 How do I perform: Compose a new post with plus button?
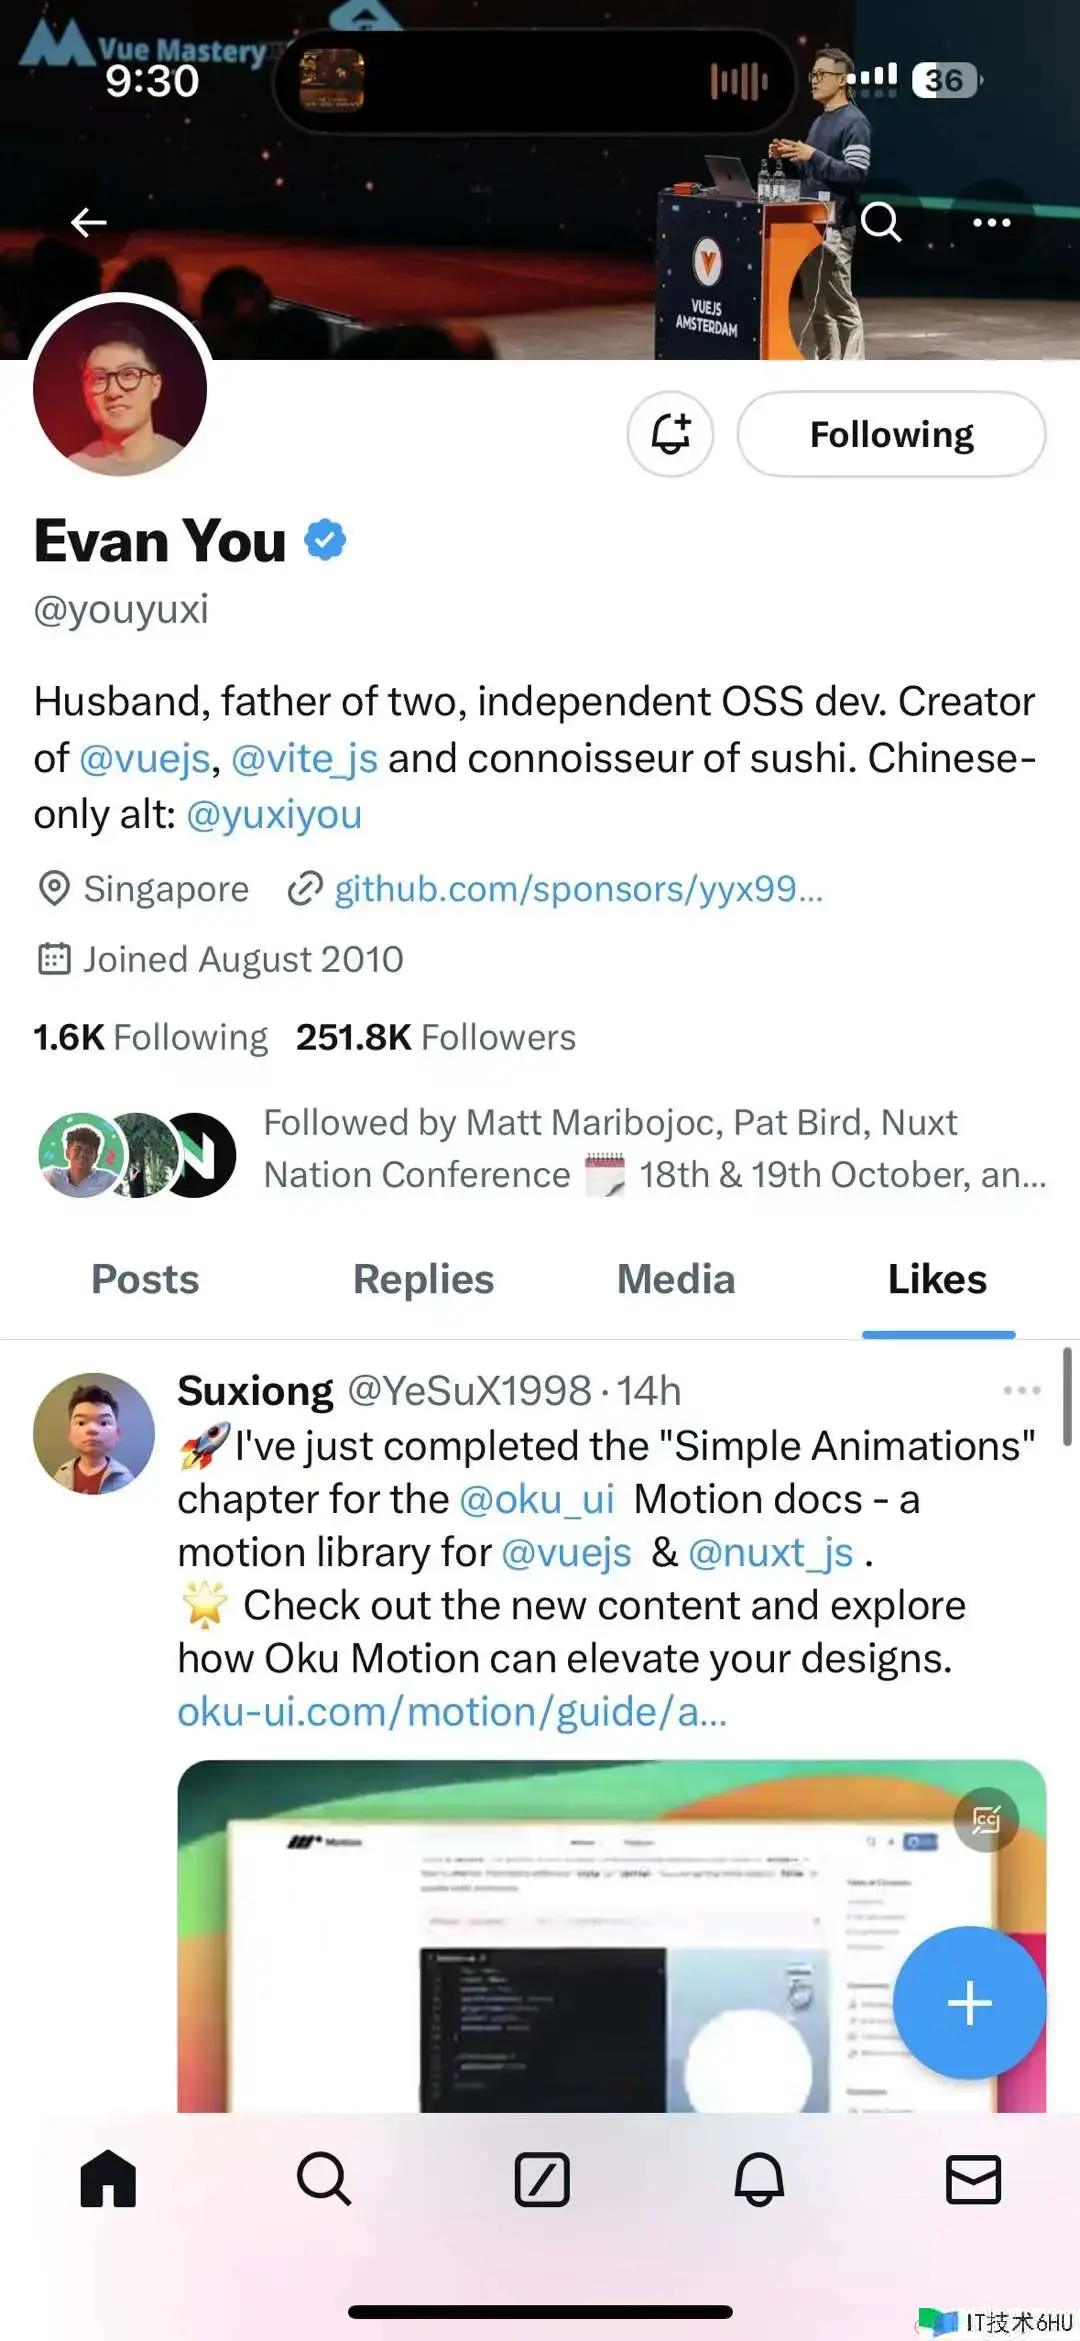click(969, 2002)
